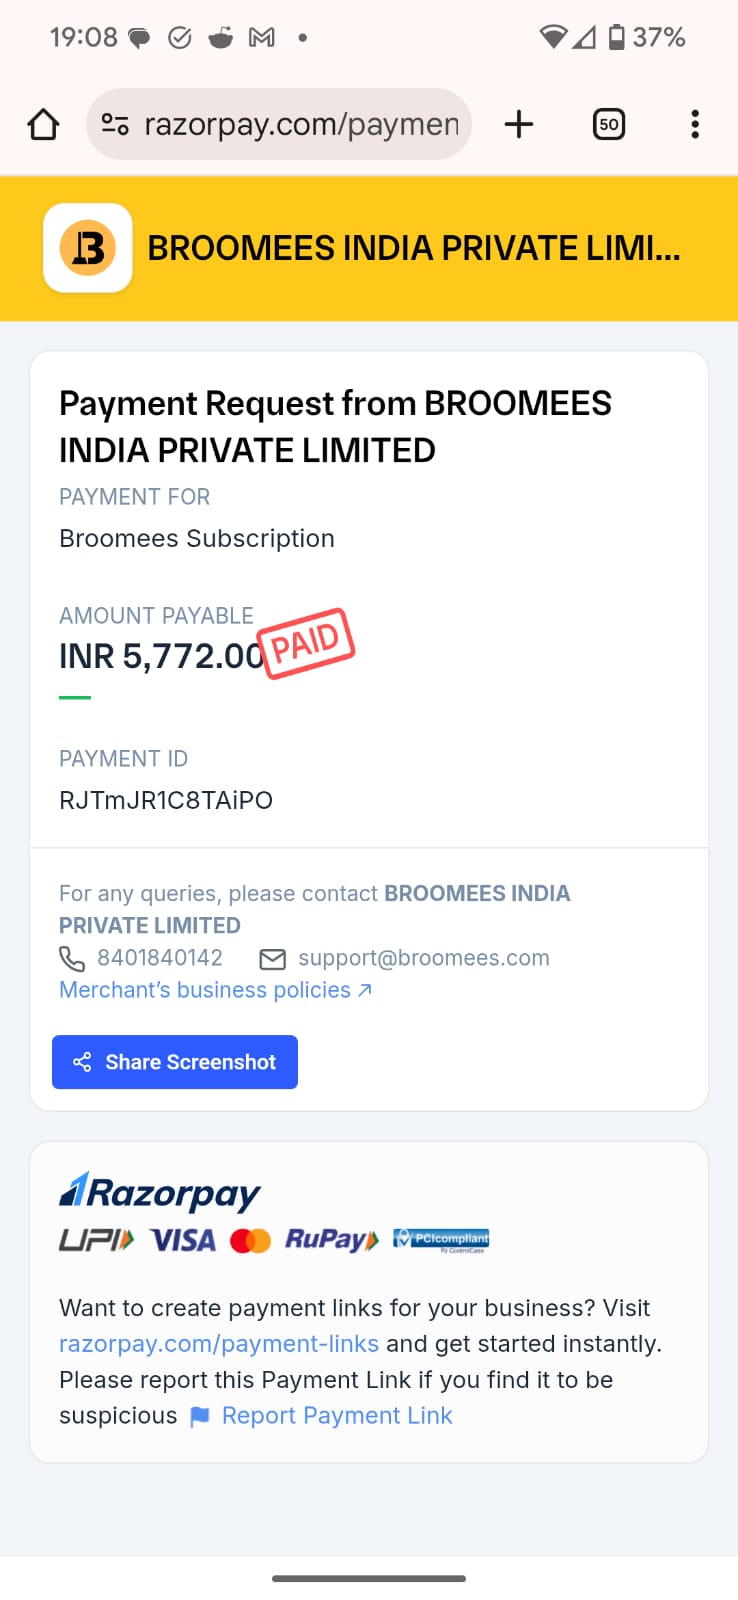
Task: Tap the Razorpay logo
Action: point(160,1192)
